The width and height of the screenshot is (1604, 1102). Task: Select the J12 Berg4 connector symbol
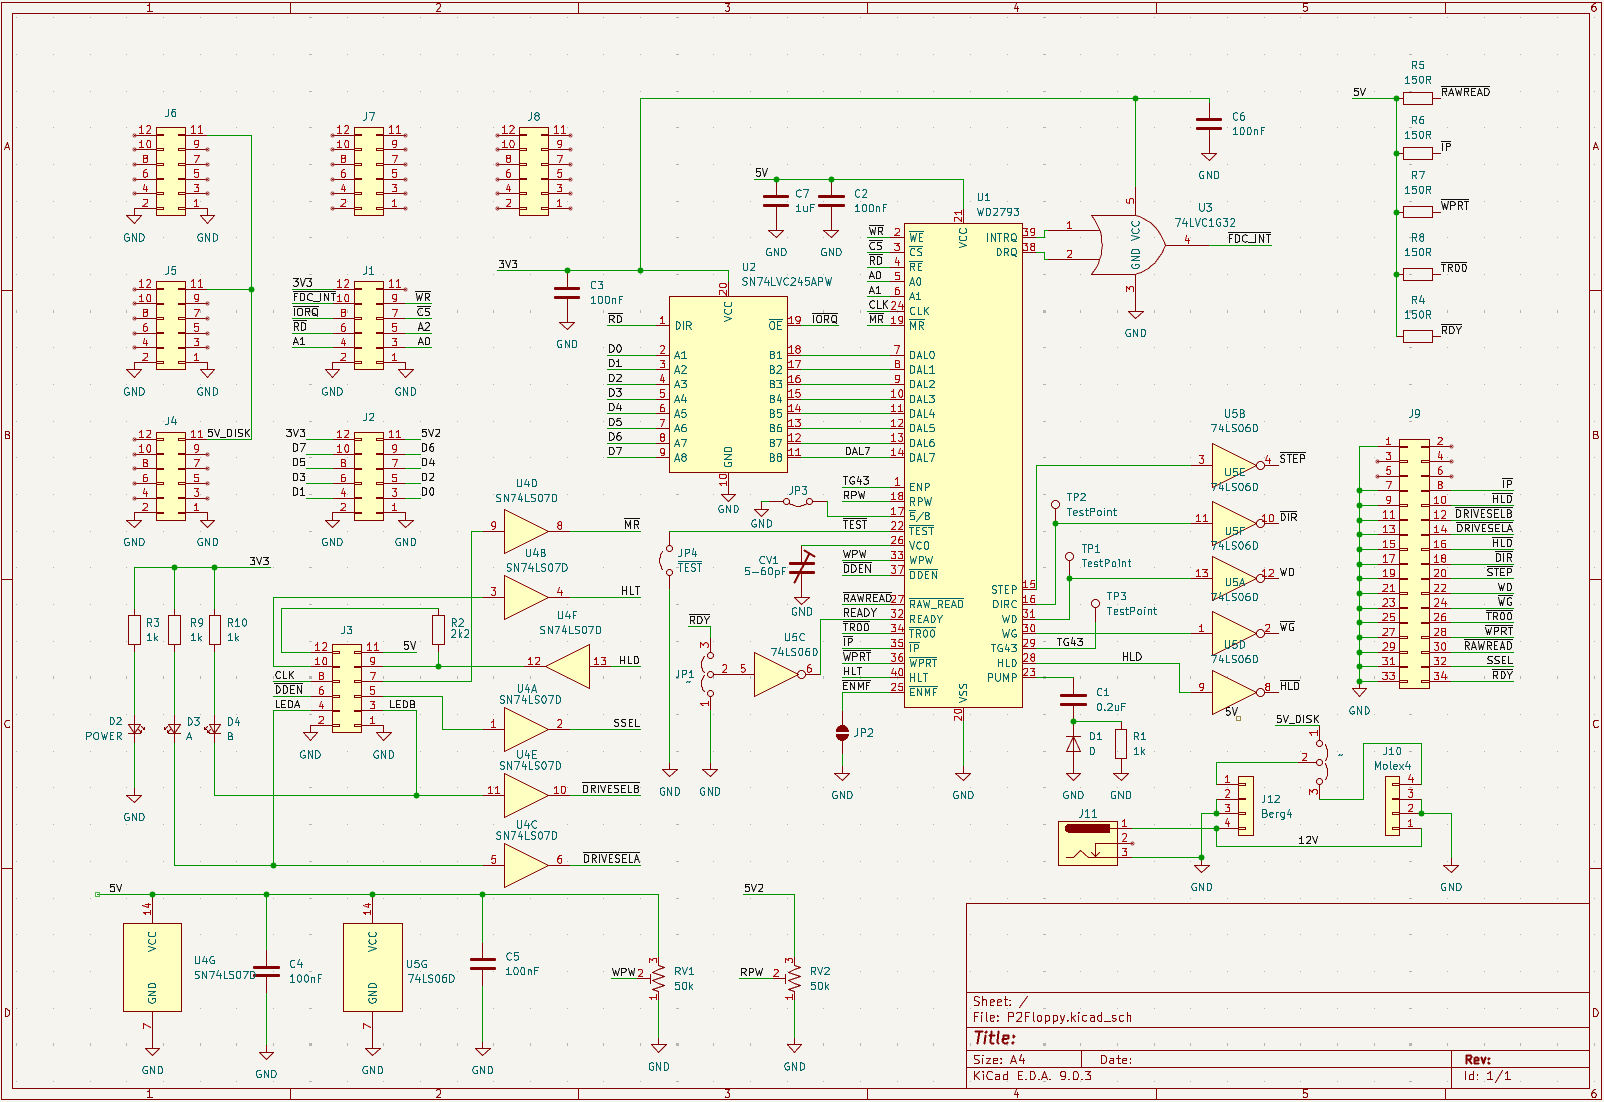pos(1246,806)
